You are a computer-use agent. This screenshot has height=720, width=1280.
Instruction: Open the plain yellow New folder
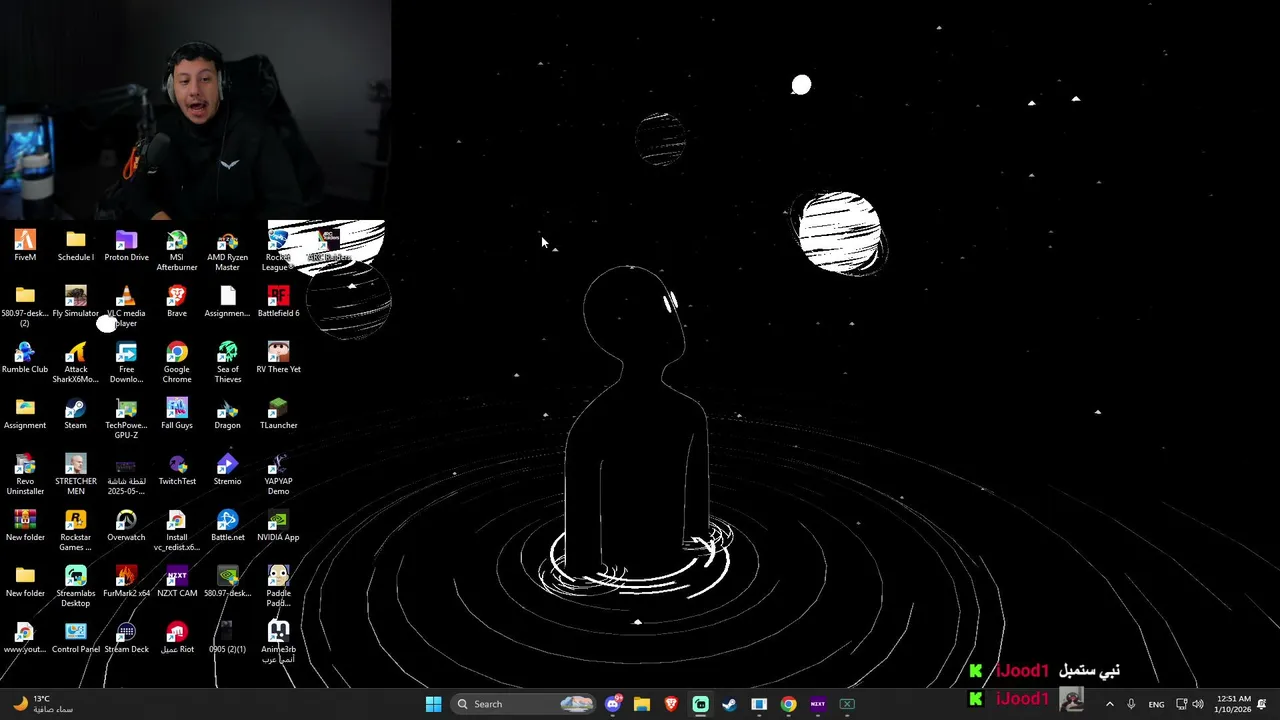(x=25, y=581)
